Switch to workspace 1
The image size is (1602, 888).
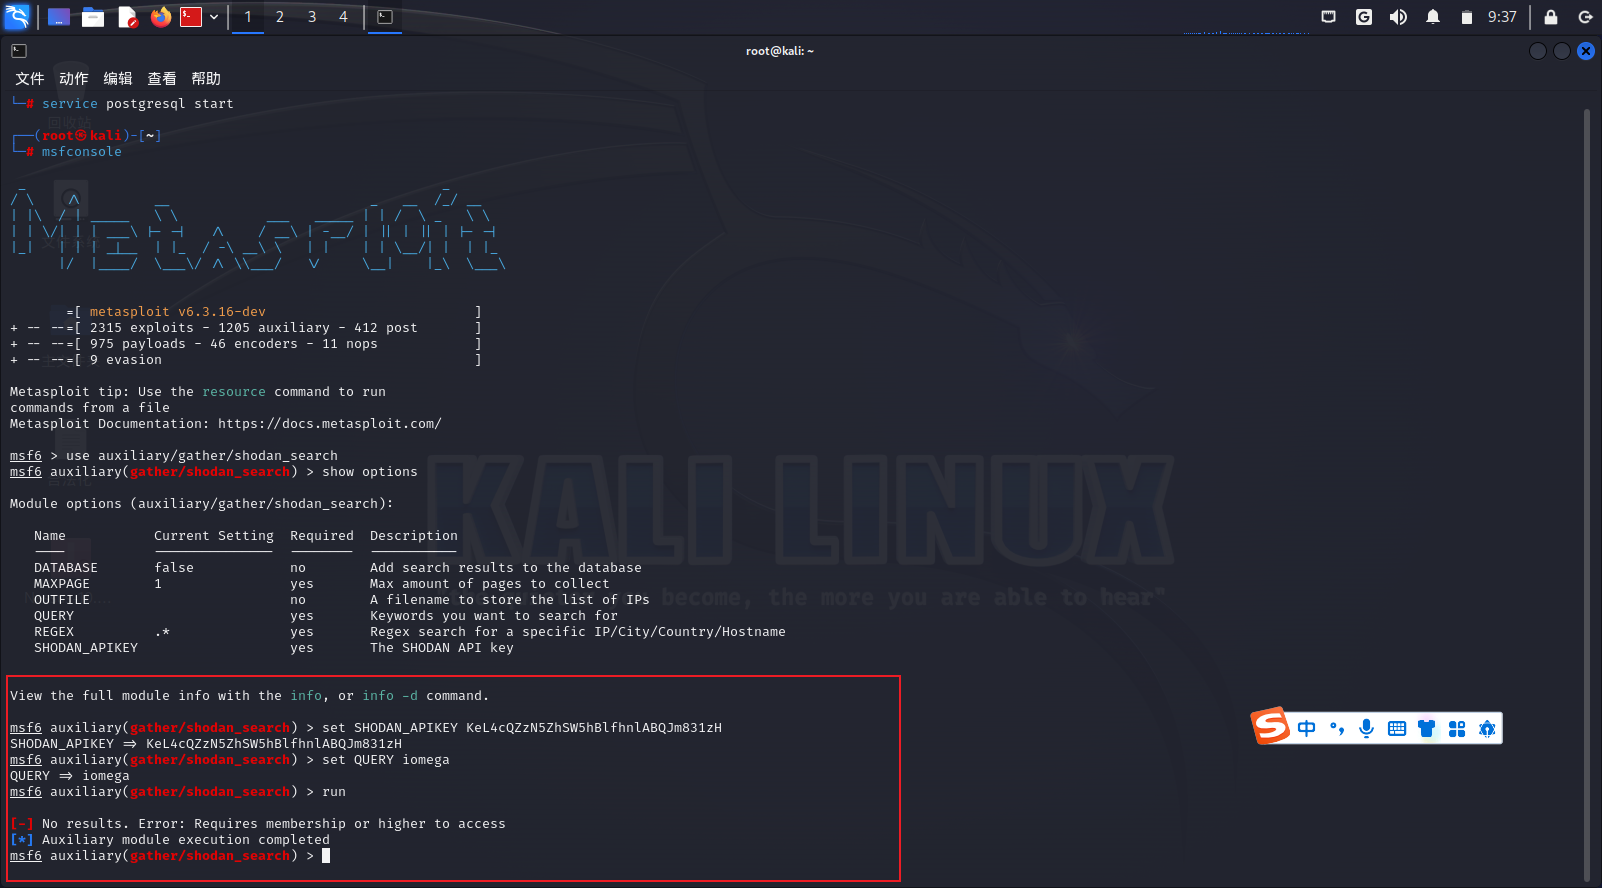pos(248,17)
